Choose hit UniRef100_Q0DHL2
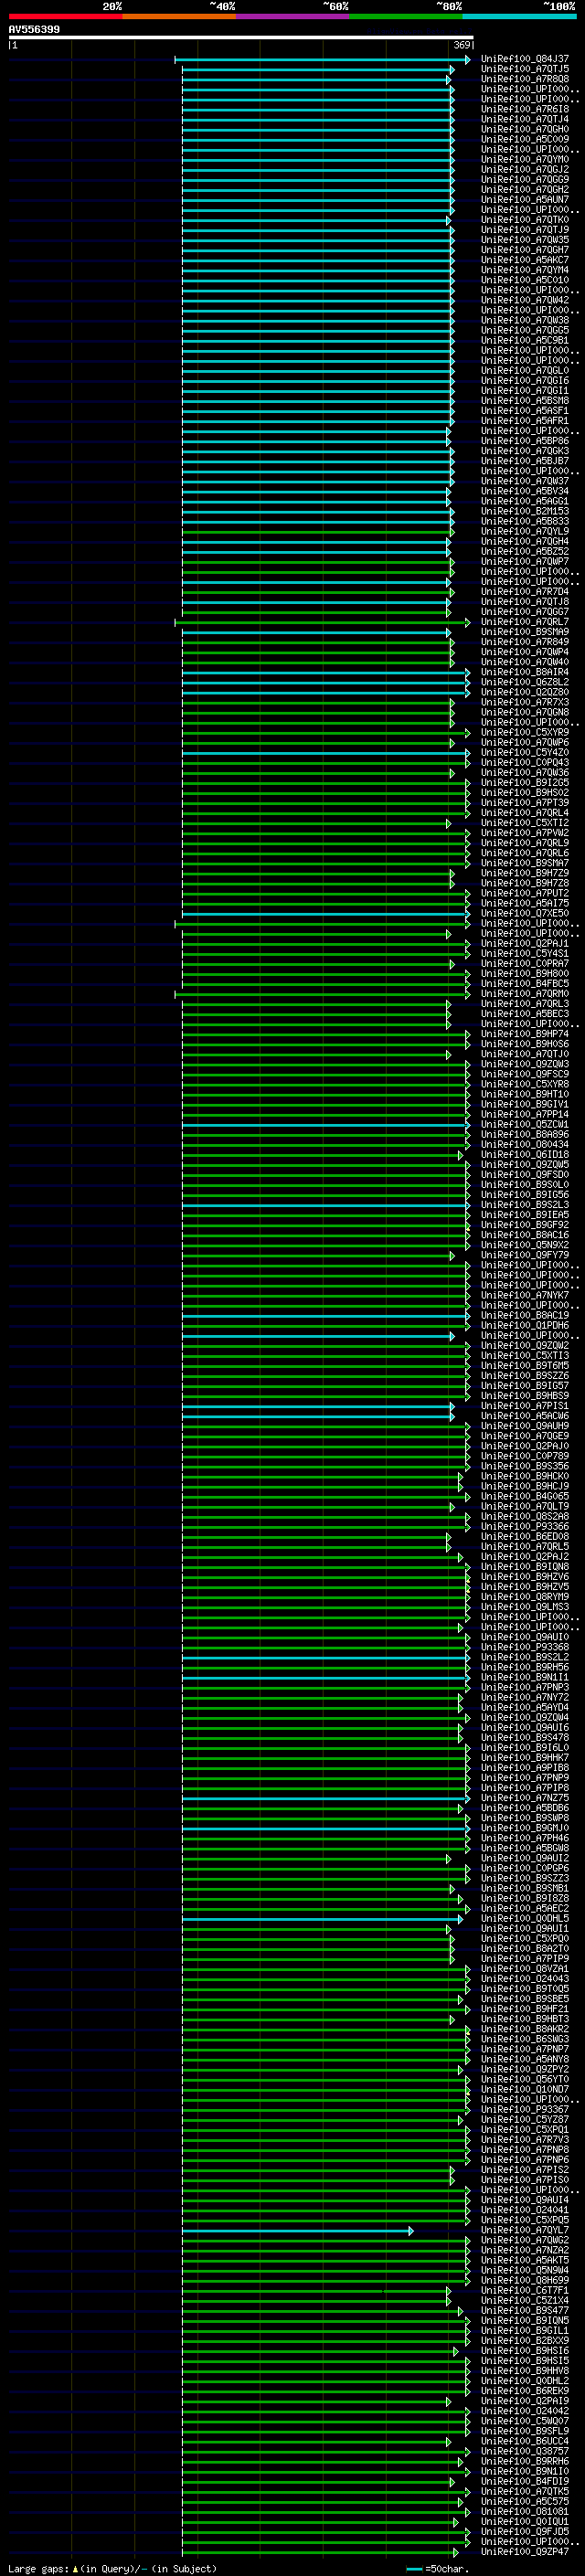Image resolution: width=585 pixels, height=2576 pixels. 525,2382
